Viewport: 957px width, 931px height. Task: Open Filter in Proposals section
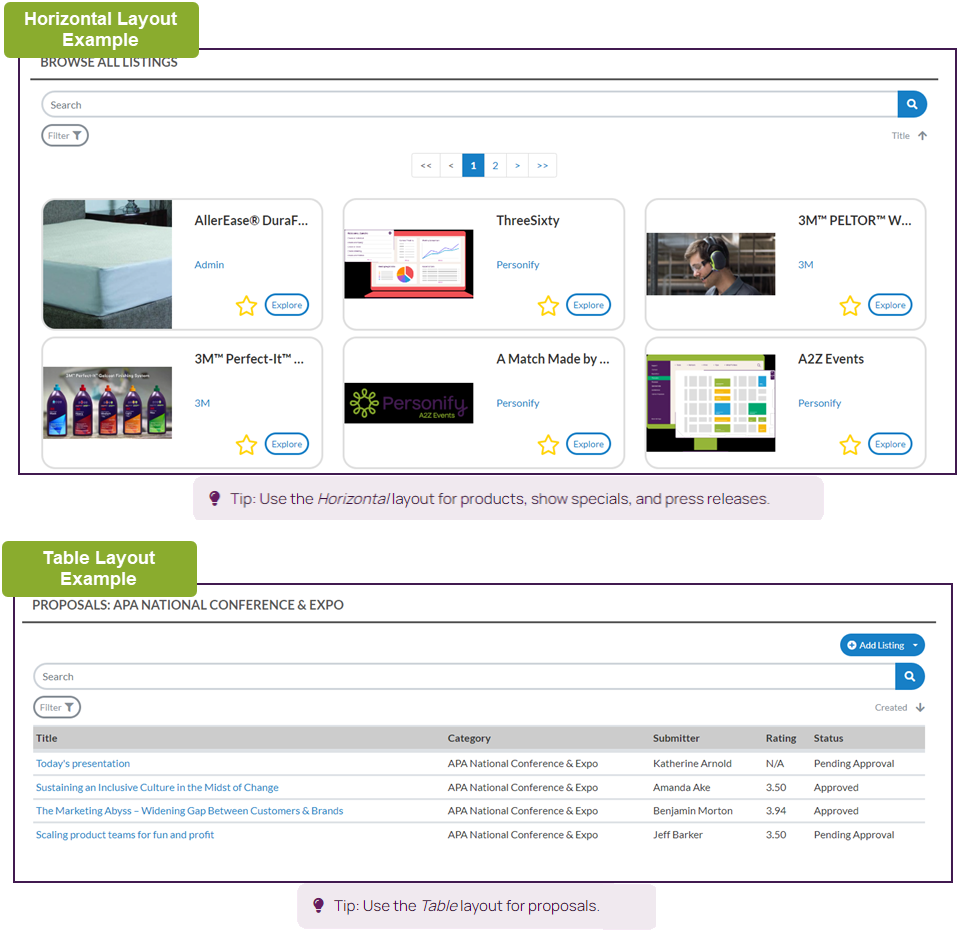[57, 708]
